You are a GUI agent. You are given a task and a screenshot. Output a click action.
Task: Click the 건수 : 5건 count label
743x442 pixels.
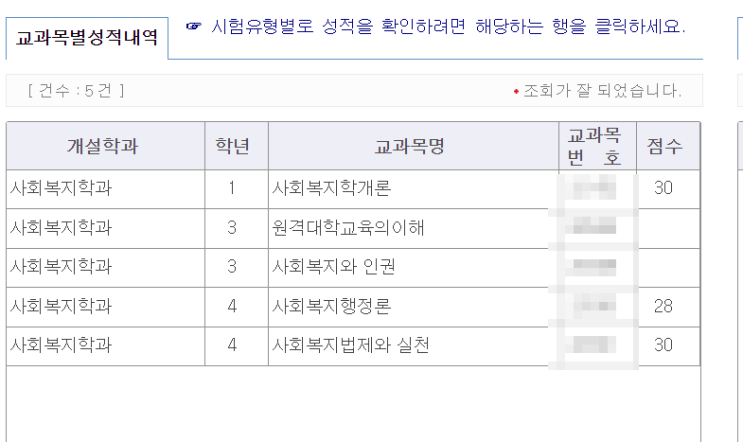pyautogui.click(x=76, y=90)
